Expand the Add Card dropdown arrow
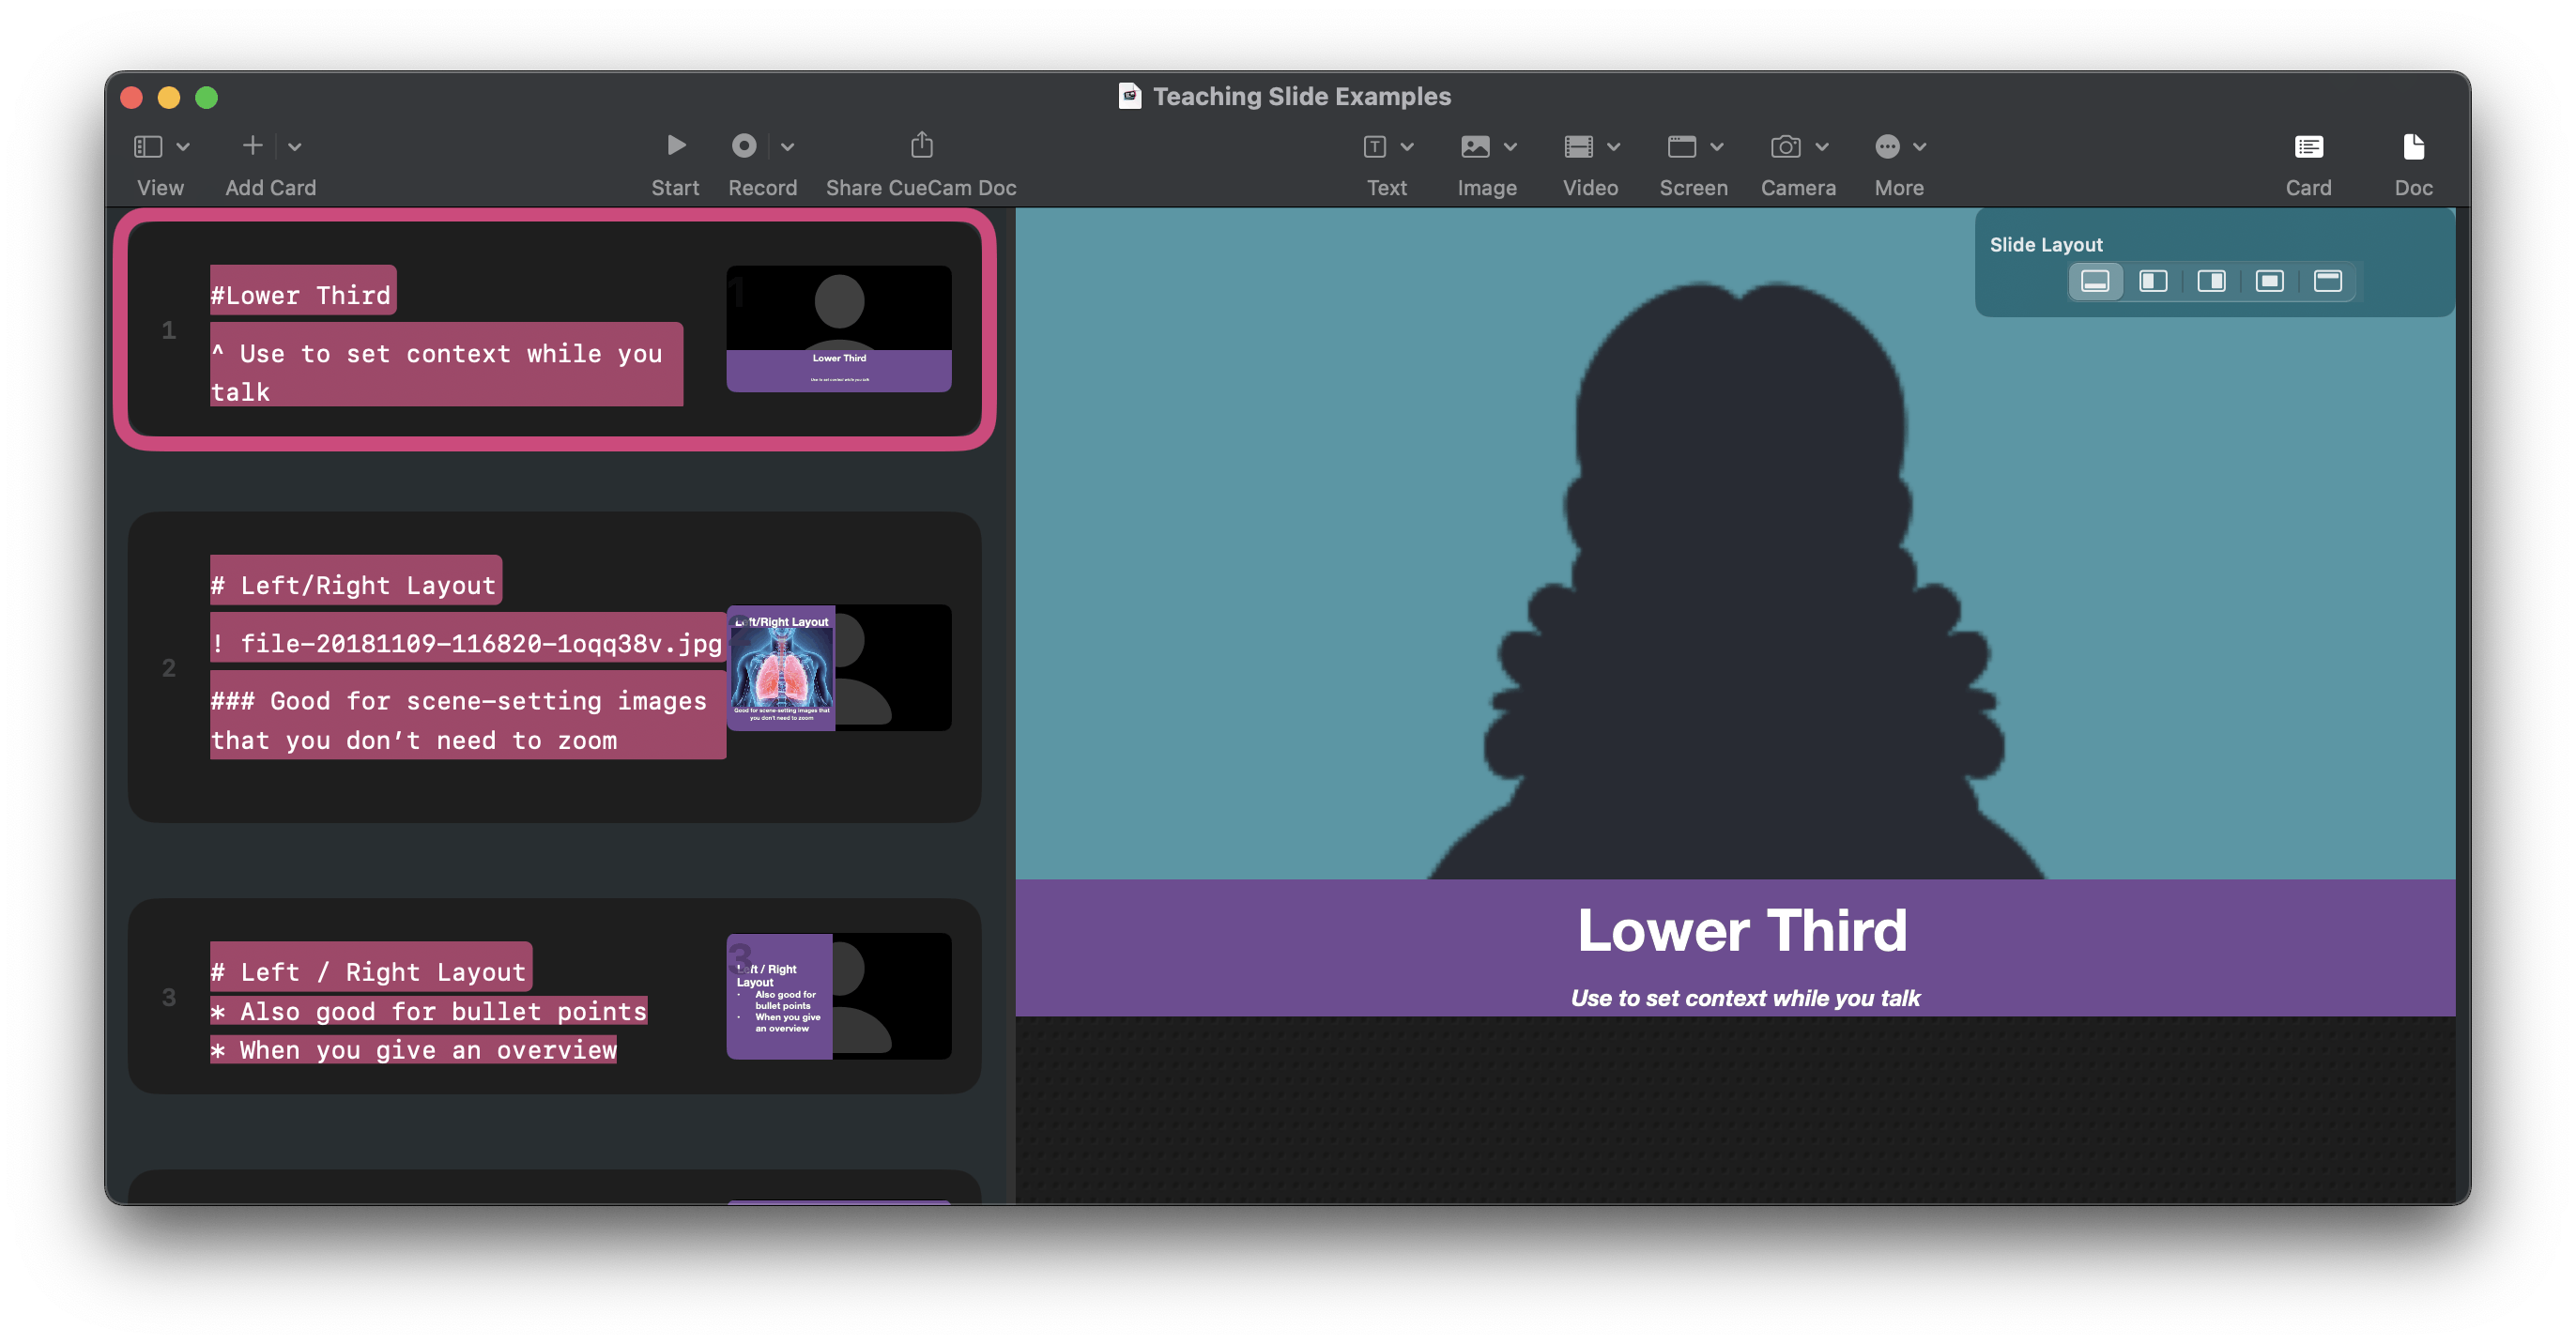Image resolution: width=2576 pixels, height=1344 pixels. pos(295,147)
